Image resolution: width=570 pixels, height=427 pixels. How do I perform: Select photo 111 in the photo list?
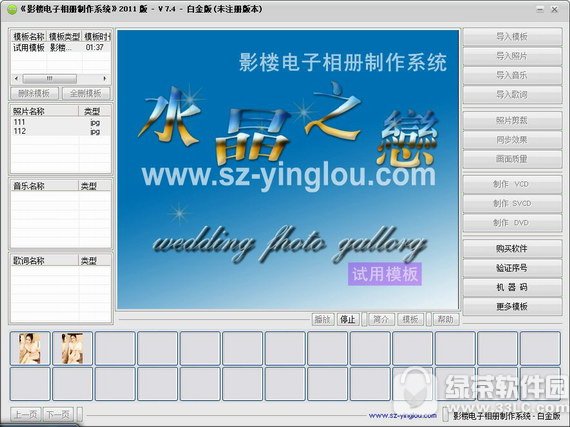pyautogui.click(x=60, y=122)
